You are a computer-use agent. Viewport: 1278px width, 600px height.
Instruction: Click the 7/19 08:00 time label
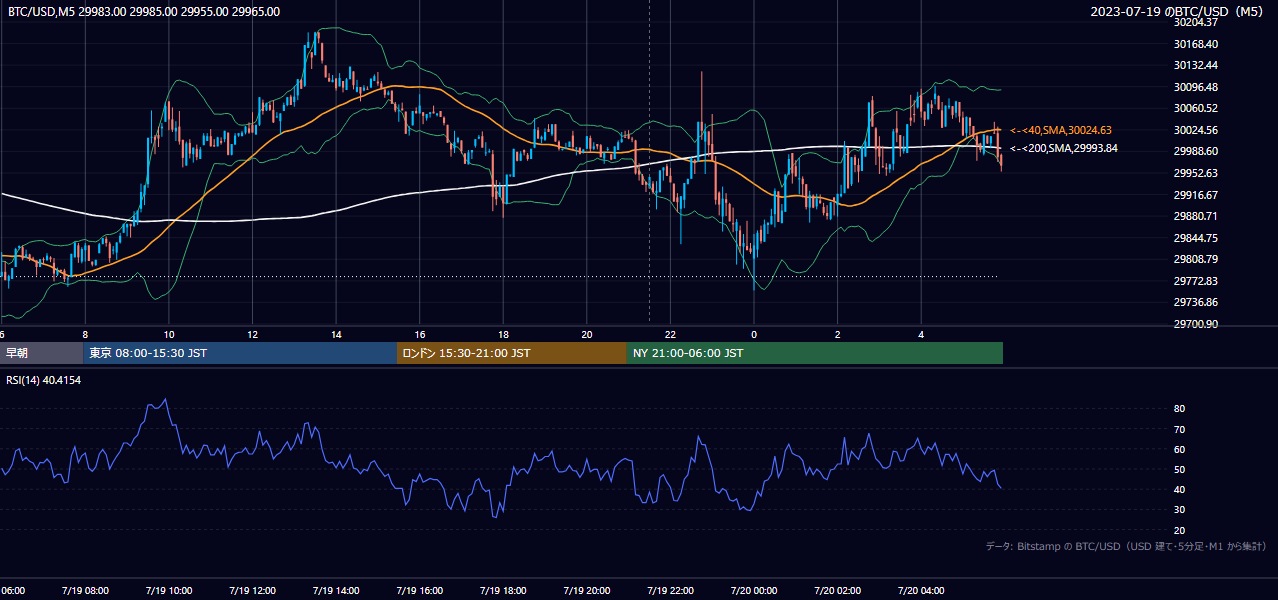point(85,591)
